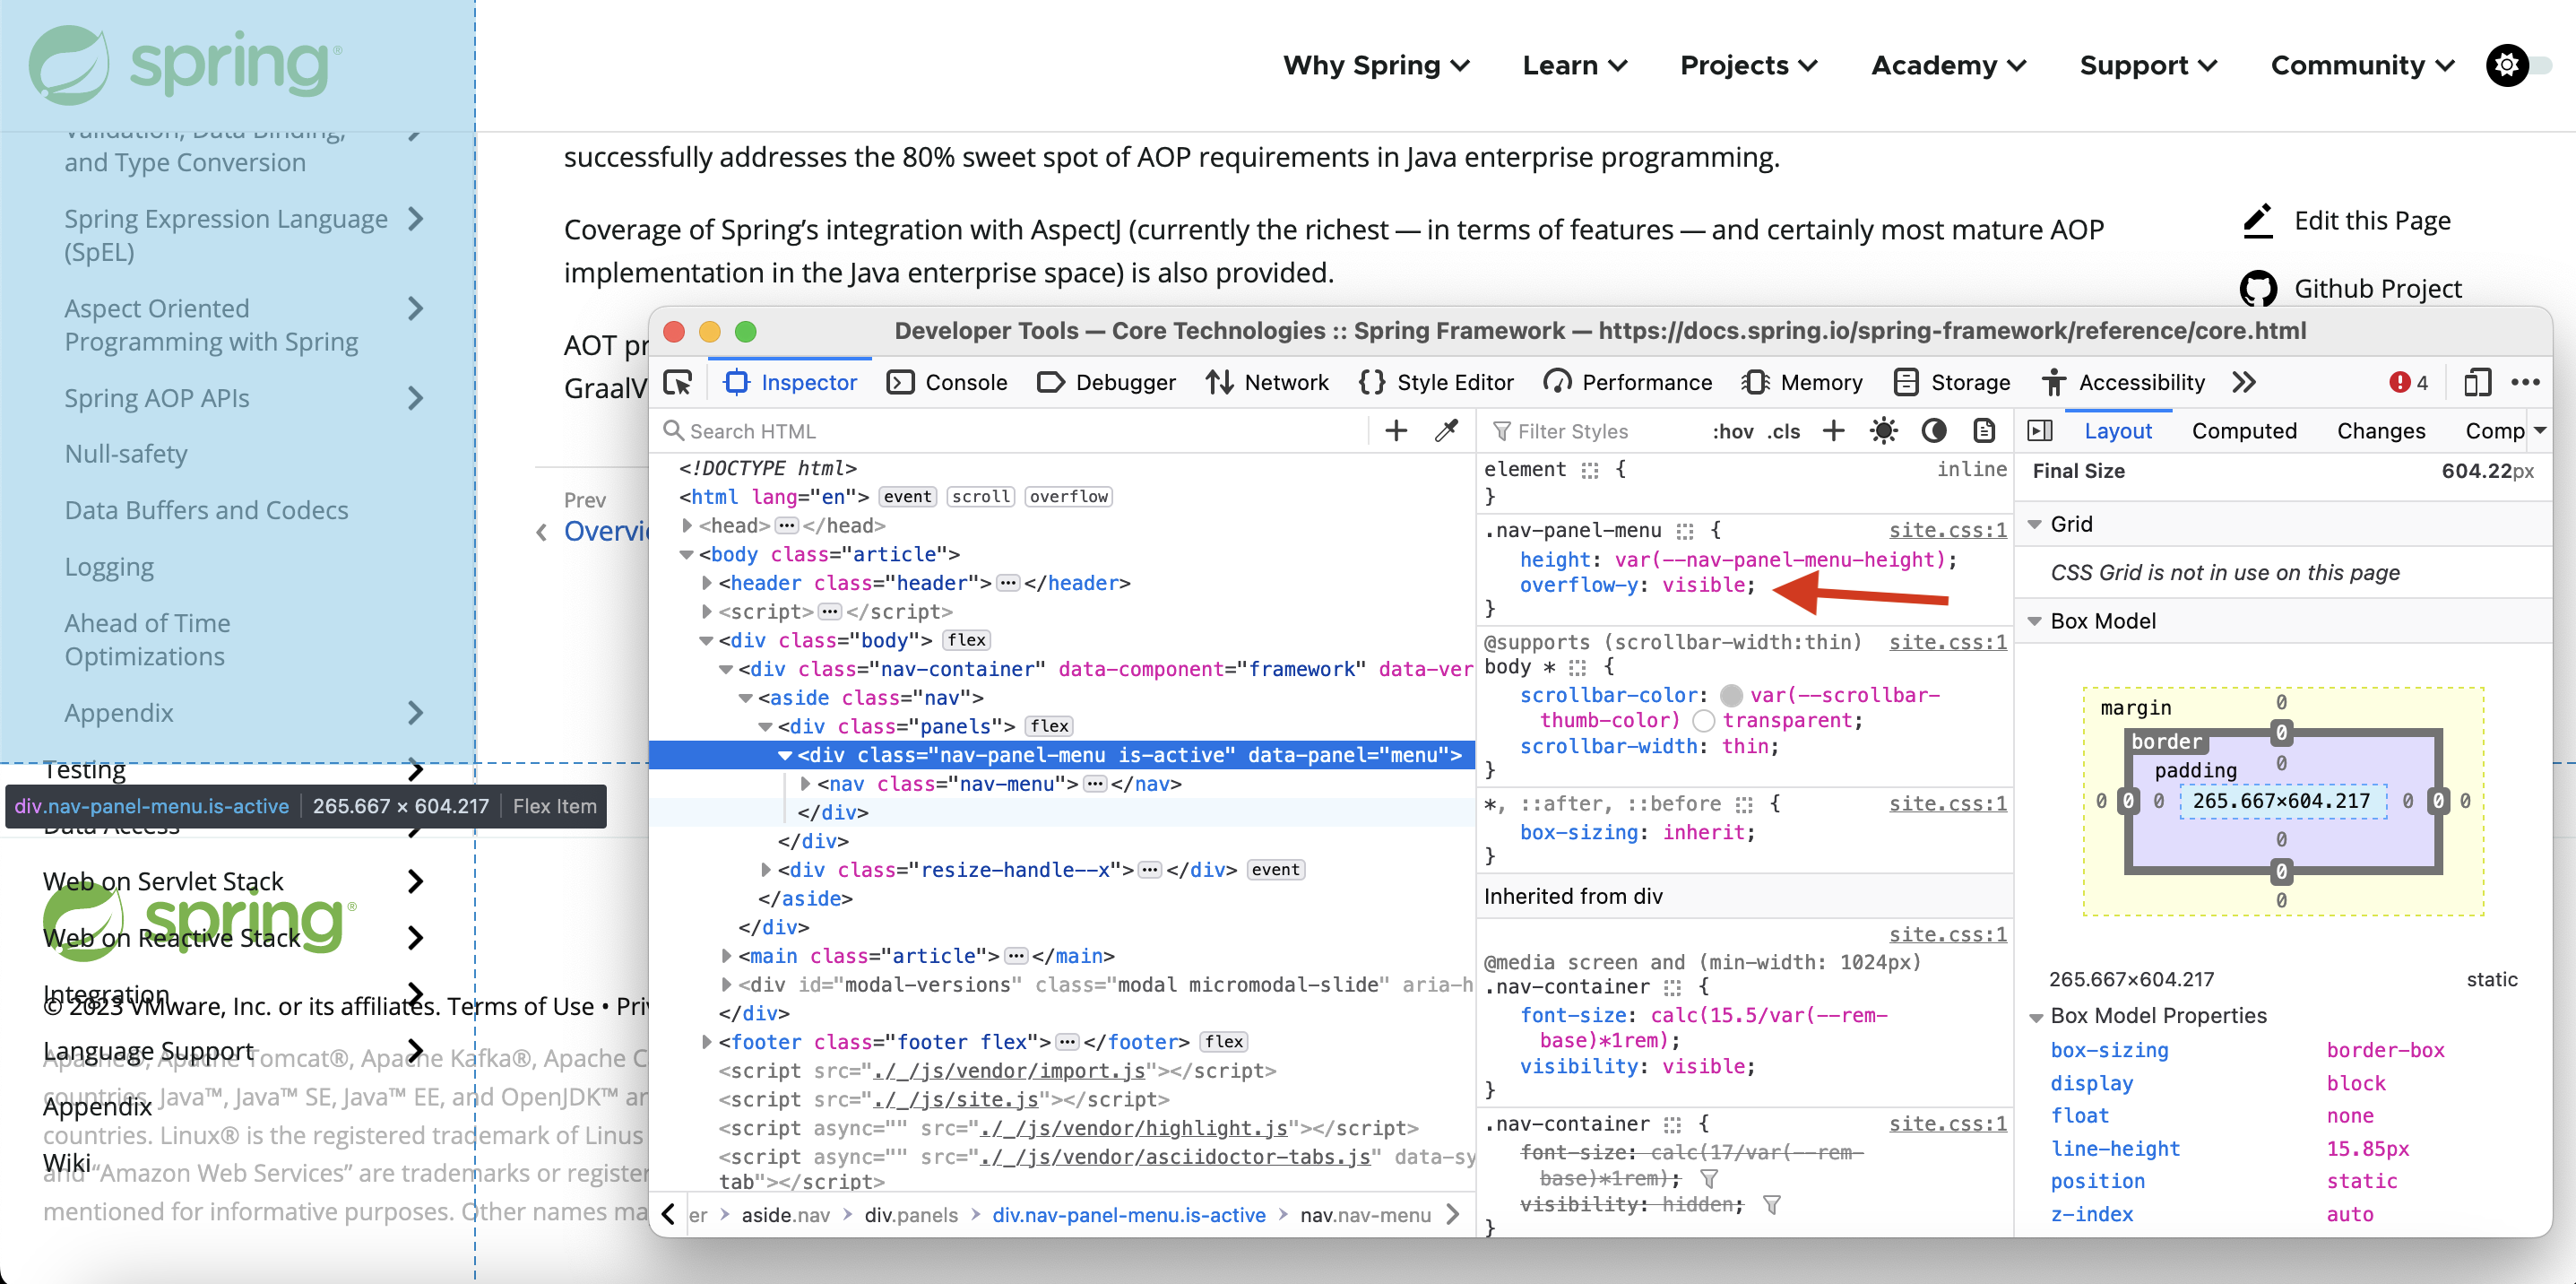Screen dimensions: 2576x1284
Task: Switch to the Console tab
Action: (x=947, y=382)
